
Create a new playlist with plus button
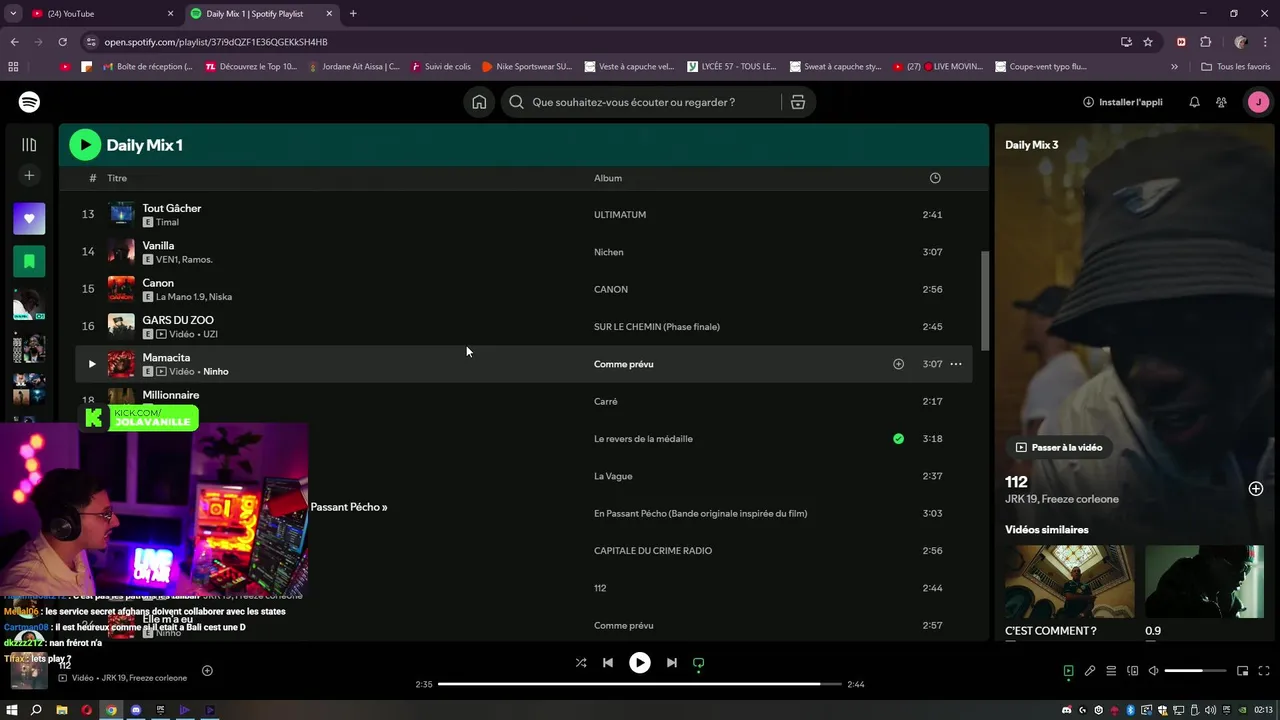pos(29,176)
